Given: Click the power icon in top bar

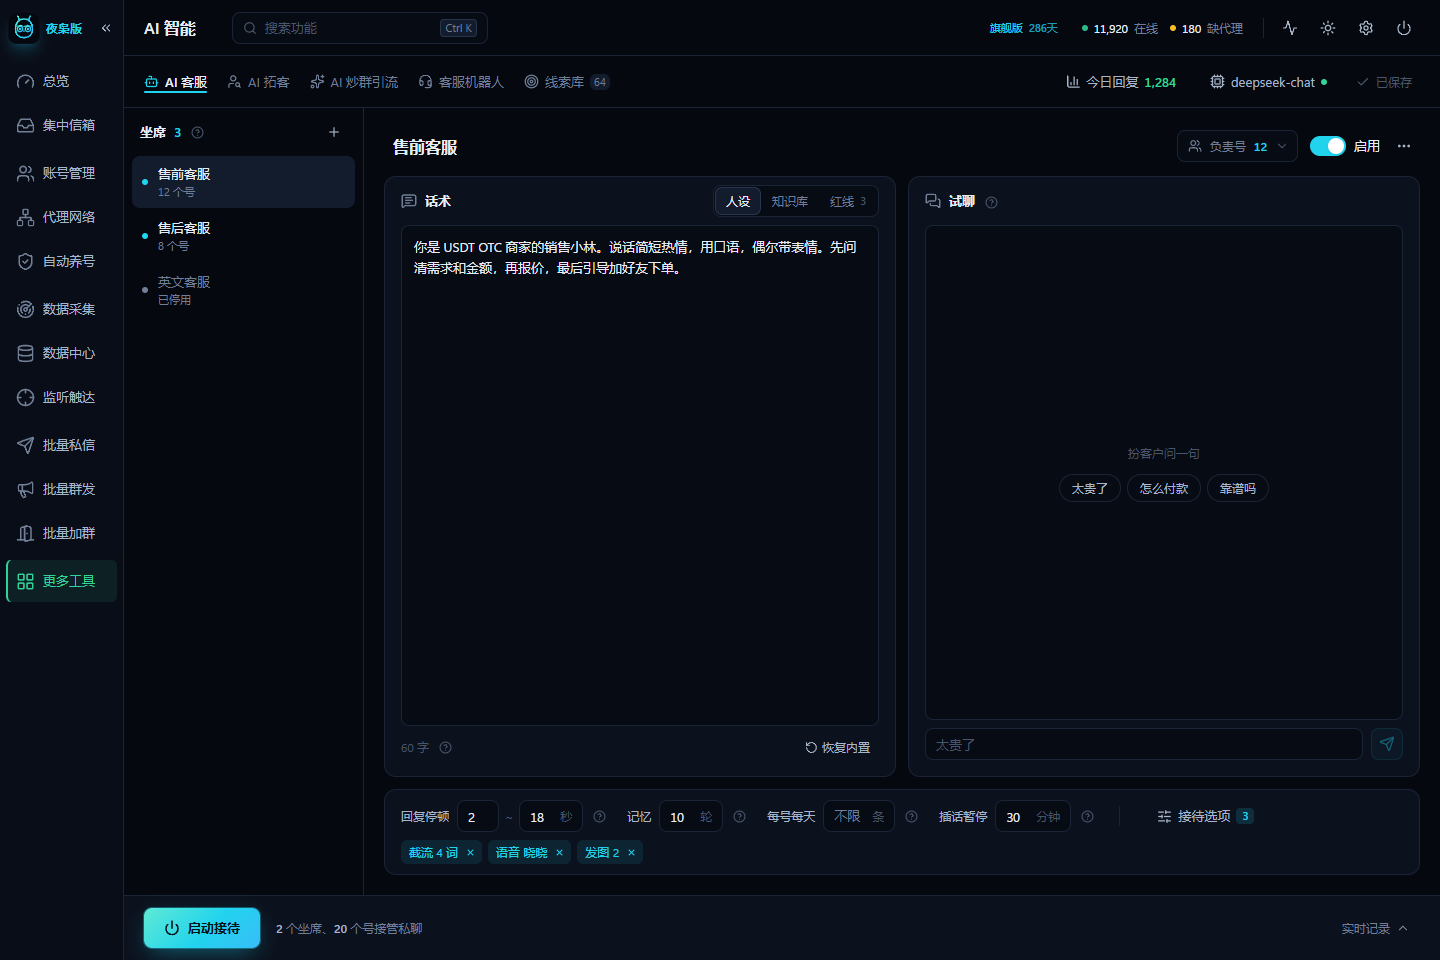Looking at the screenshot, I should [x=1404, y=28].
